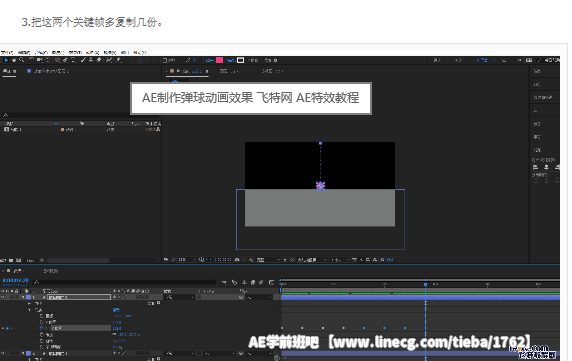Viewport: 572px width, 361px height.
Task: Select the Hand tool in toolbar
Action: pyautogui.click(x=14, y=60)
